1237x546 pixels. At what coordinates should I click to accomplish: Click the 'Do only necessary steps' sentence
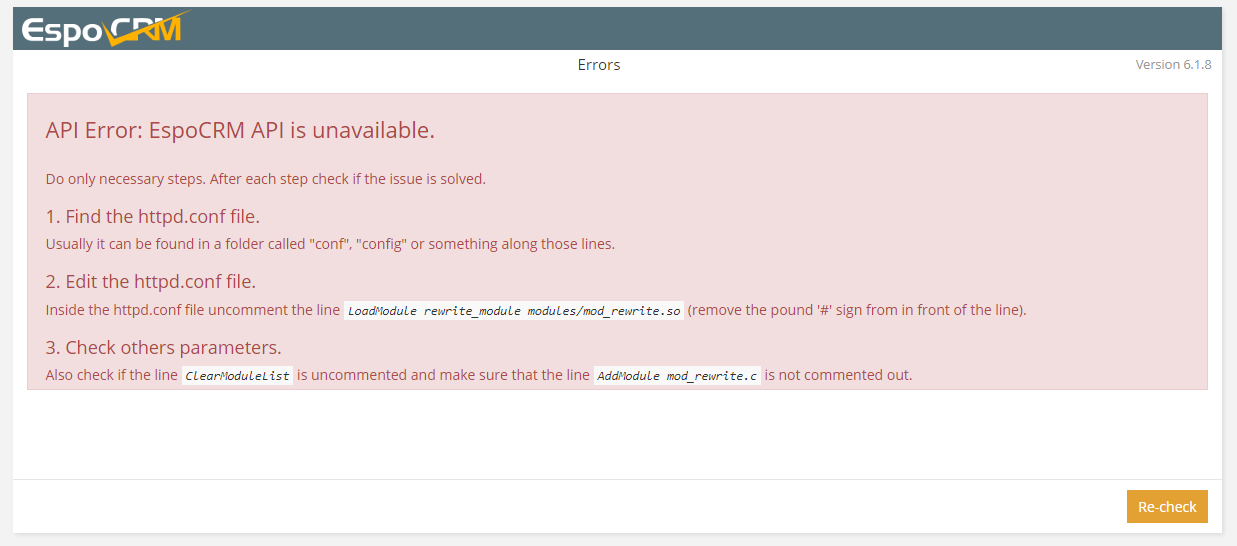point(265,179)
